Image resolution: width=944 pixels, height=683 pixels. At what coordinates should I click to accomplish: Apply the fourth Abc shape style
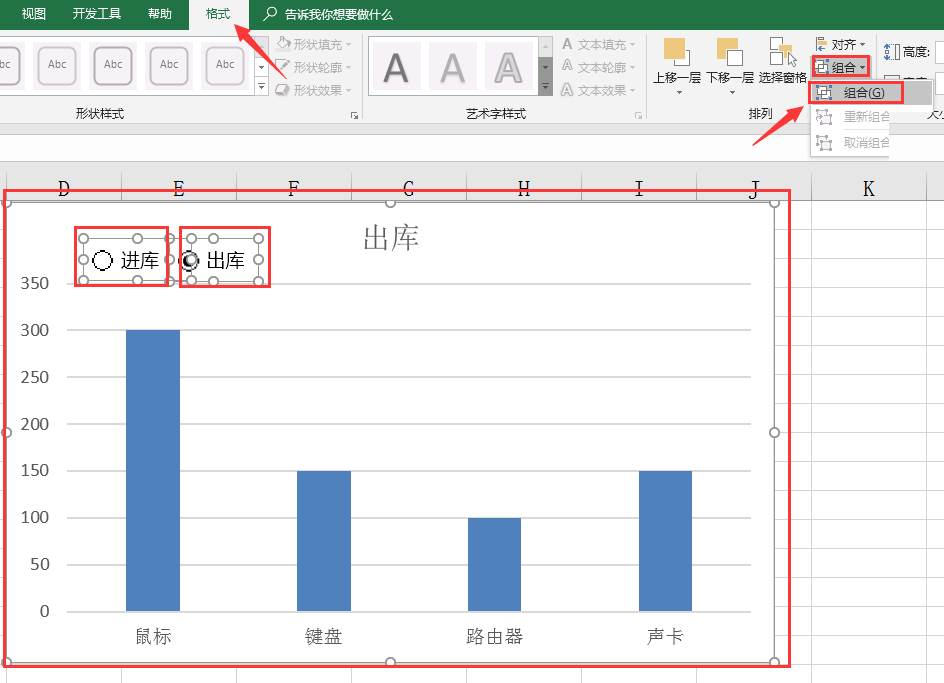(x=169, y=64)
